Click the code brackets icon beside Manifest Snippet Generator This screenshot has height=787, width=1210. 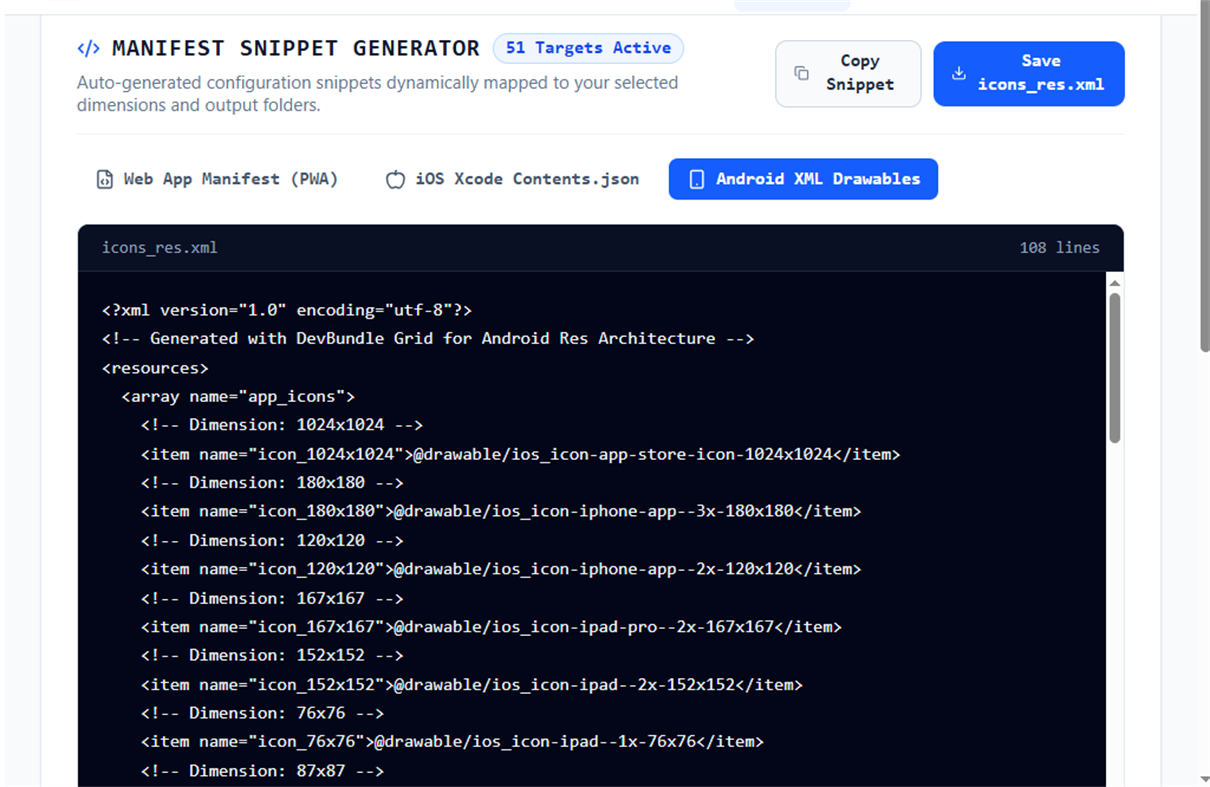[88, 48]
